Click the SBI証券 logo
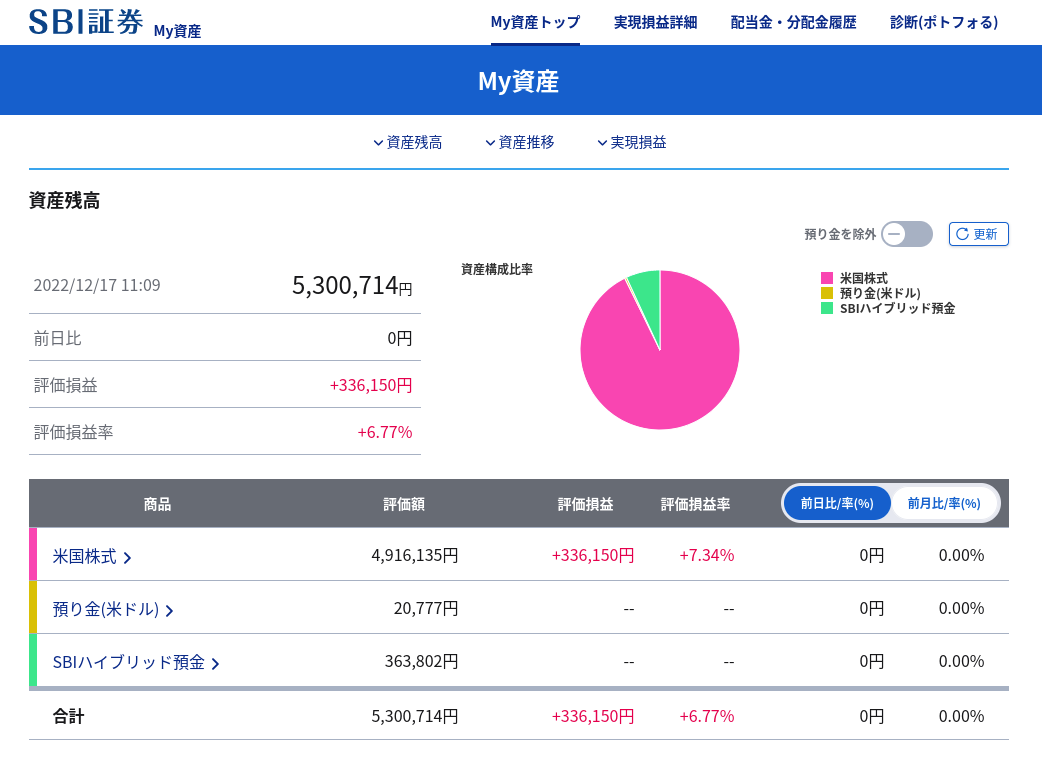The height and width of the screenshot is (768, 1042). [x=86, y=21]
